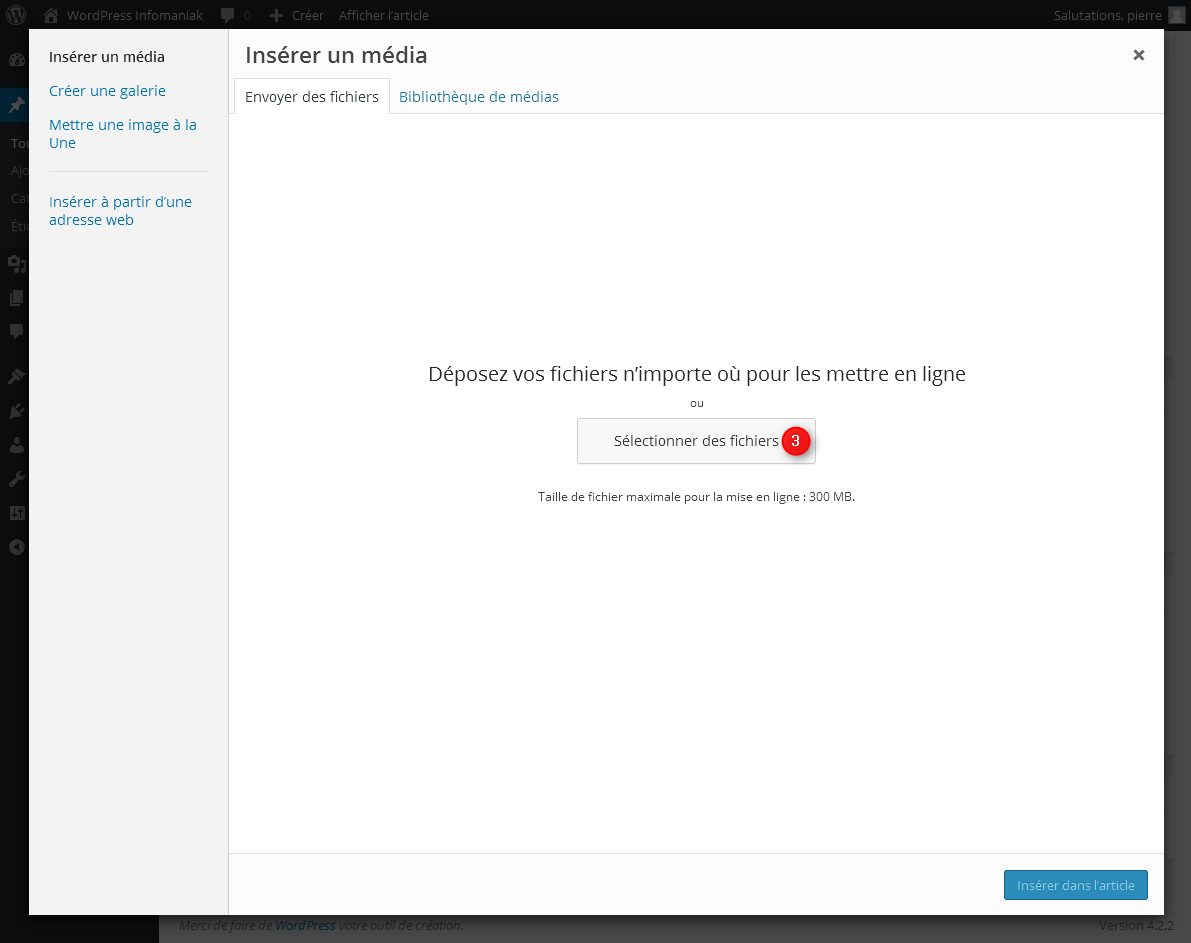Image resolution: width=1191 pixels, height=943 pixels.
Task: Open the Media icon in the left sidebar
Action: click(16, 263)
